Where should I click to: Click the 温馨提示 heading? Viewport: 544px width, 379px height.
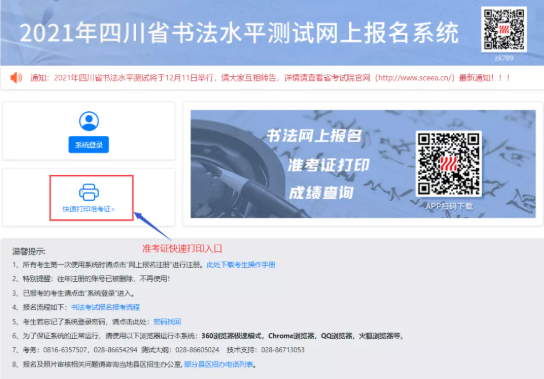point(28,251)
